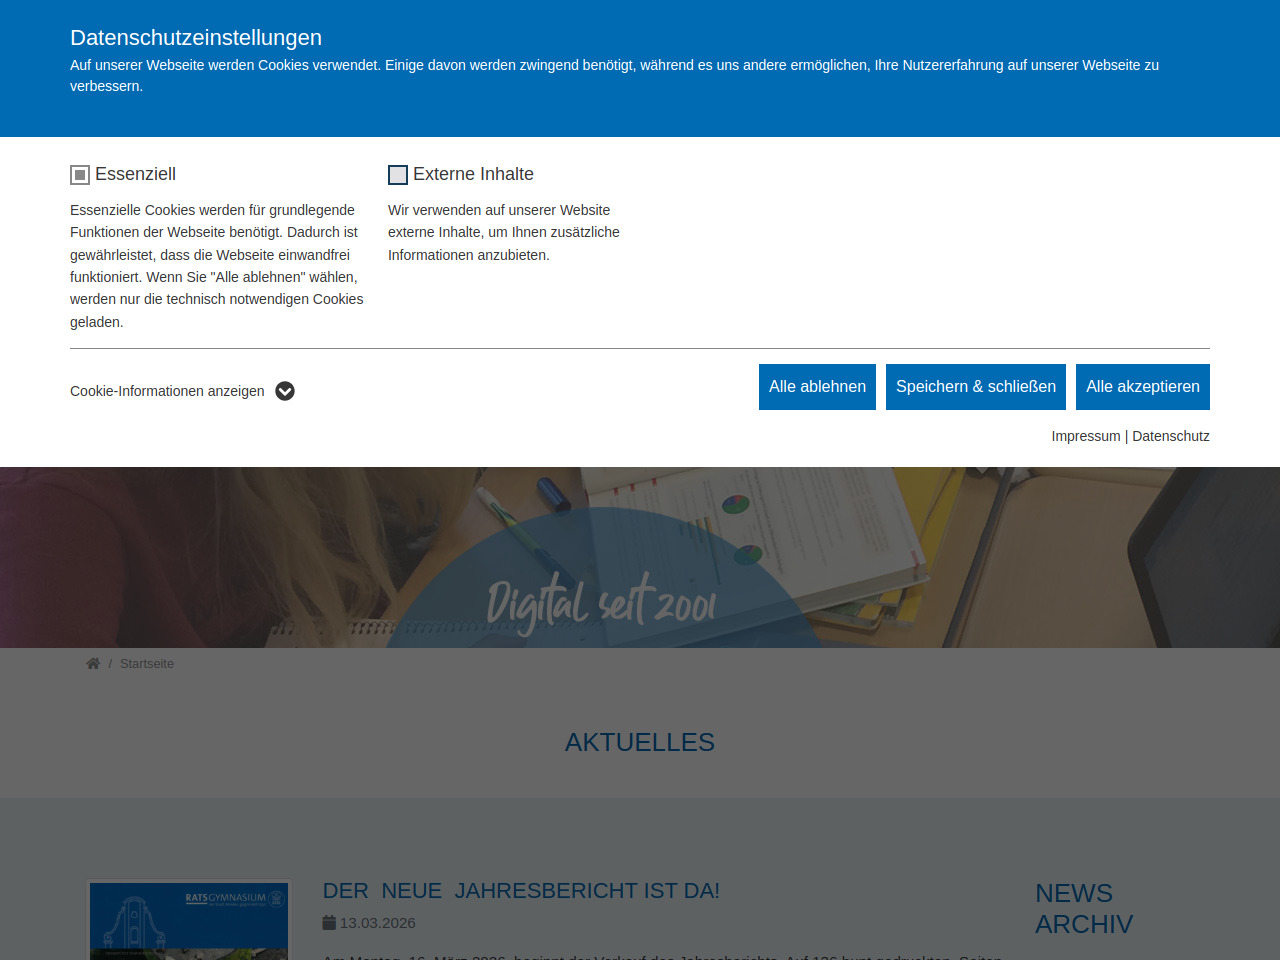Select the 'Startseite' breadcrumb item

click(147, 664)
